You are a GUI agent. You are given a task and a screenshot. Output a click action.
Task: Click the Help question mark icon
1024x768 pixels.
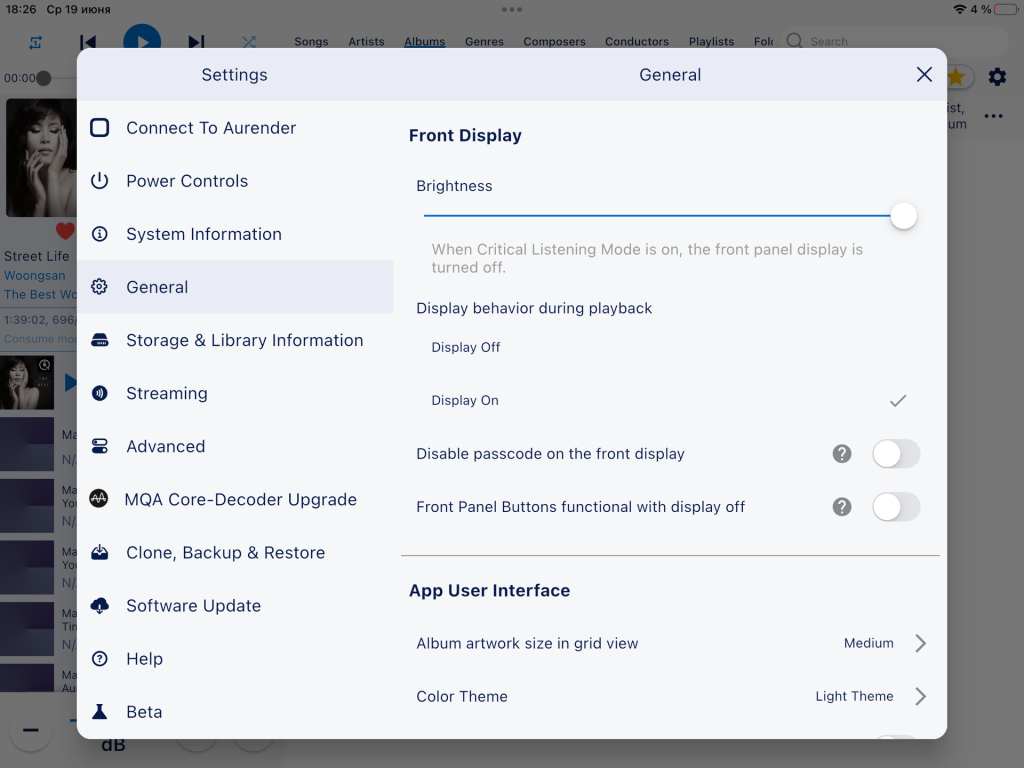coord(99,658)
